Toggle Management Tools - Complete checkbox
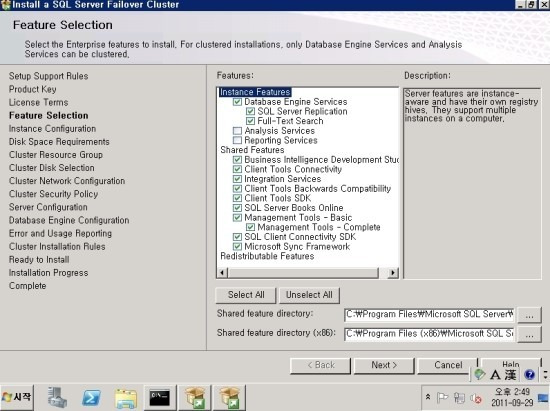 click(x=250, y=227)
